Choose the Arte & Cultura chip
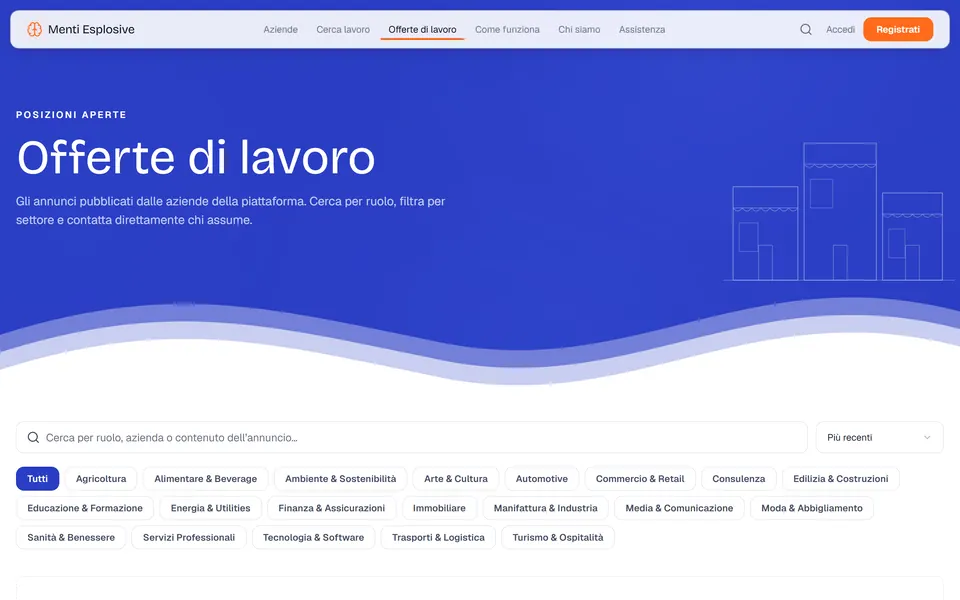The width and height of the screenshot is (960, 600). (456, 479)
